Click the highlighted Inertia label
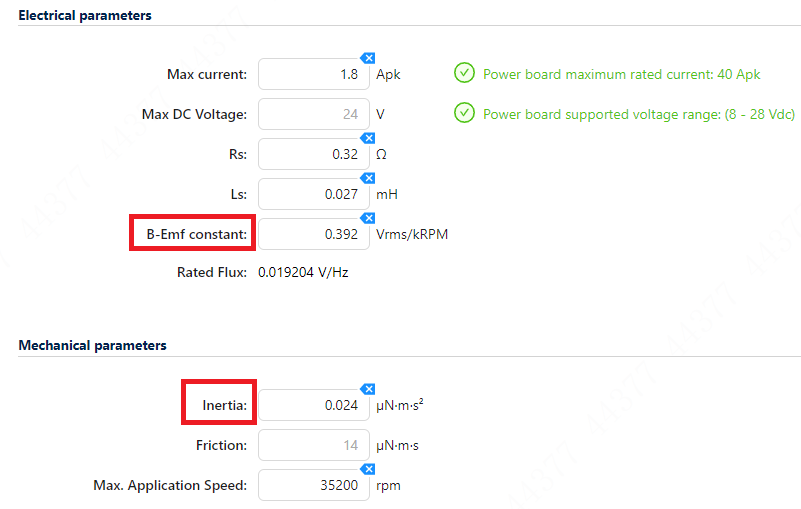This screenshot has width=801, height=509. (223, 405)
